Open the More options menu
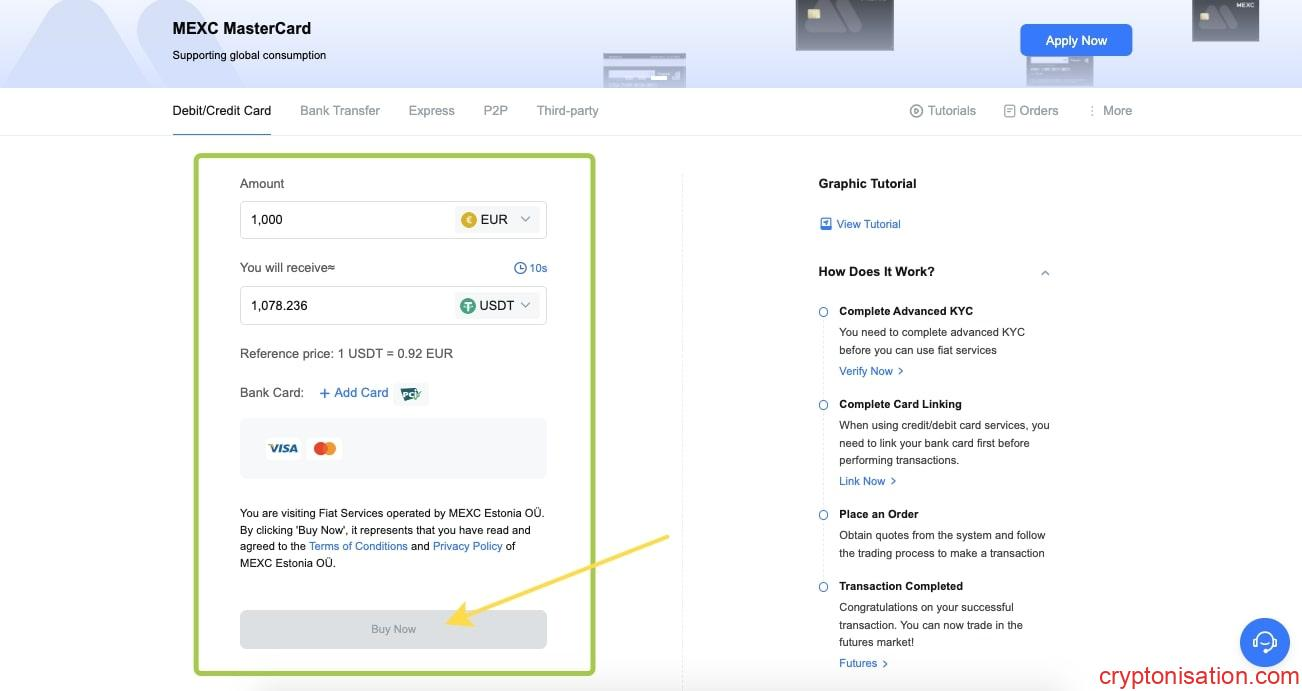Screen dimensions: 1302x691 1110,111
